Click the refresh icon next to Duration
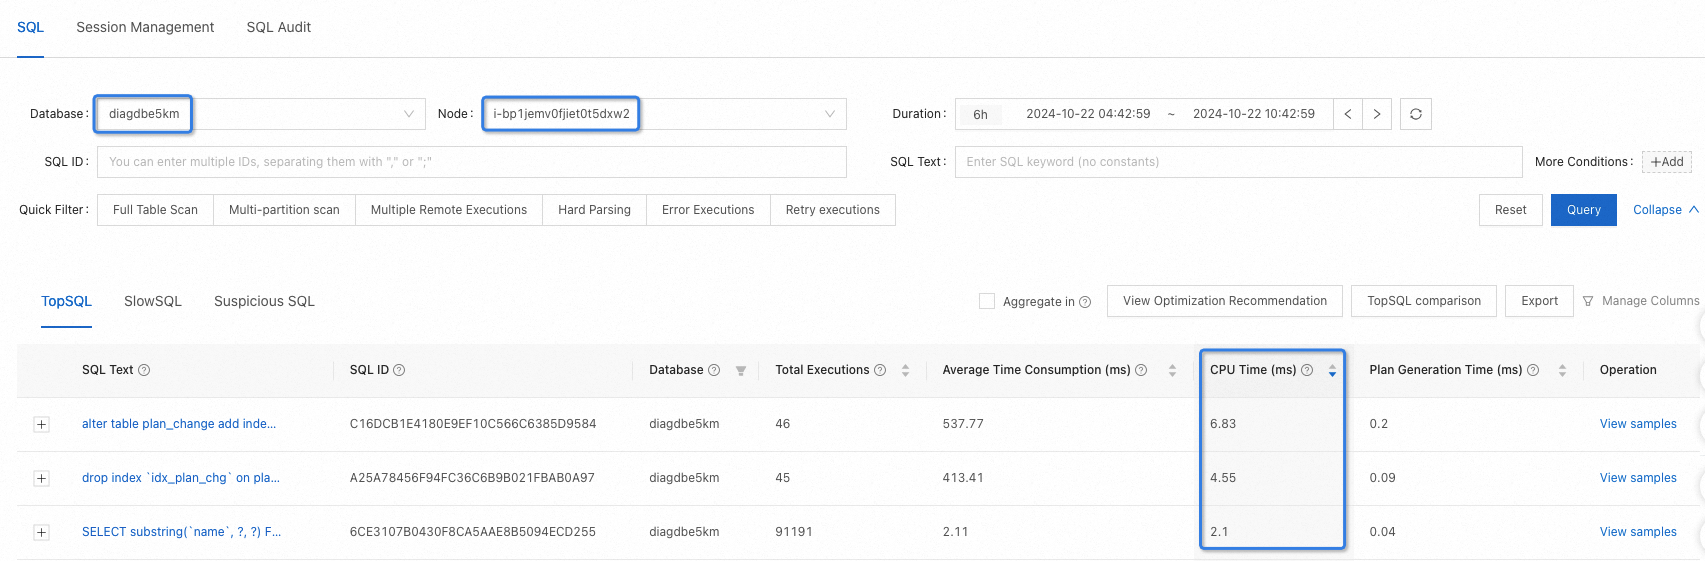1705x561 pixels. pyautogui.click(x=1415, y=114)
